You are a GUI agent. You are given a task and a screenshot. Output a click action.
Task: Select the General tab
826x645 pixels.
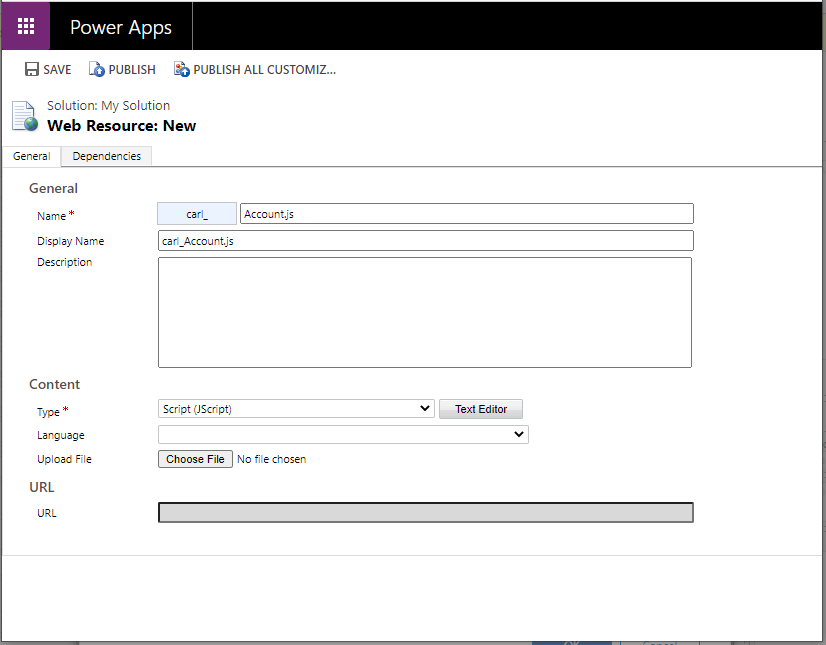click(x=31, y=156)
